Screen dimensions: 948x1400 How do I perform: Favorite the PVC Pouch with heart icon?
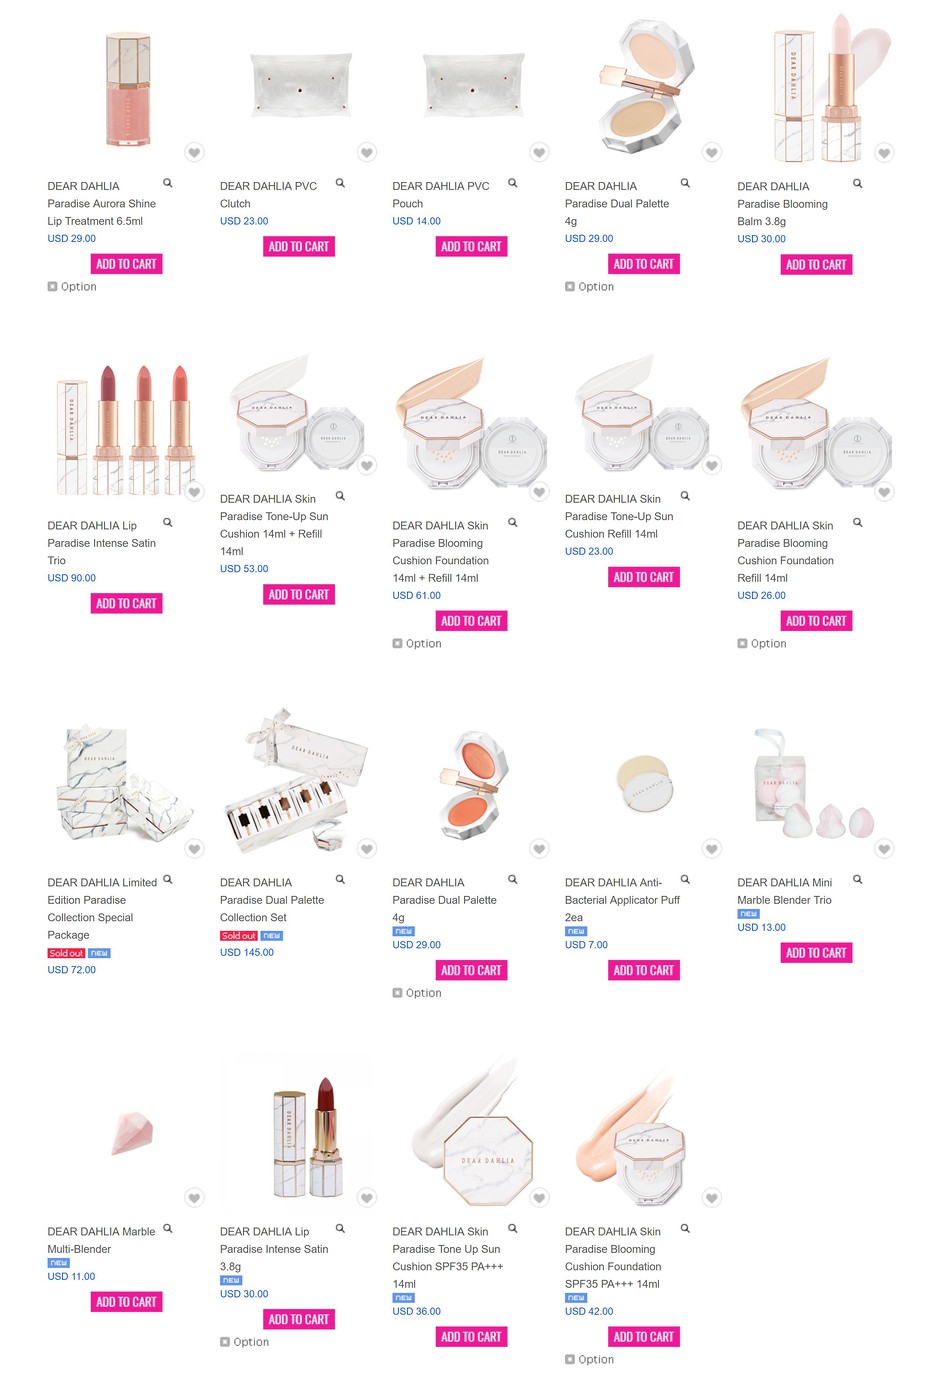click(540, 152)
